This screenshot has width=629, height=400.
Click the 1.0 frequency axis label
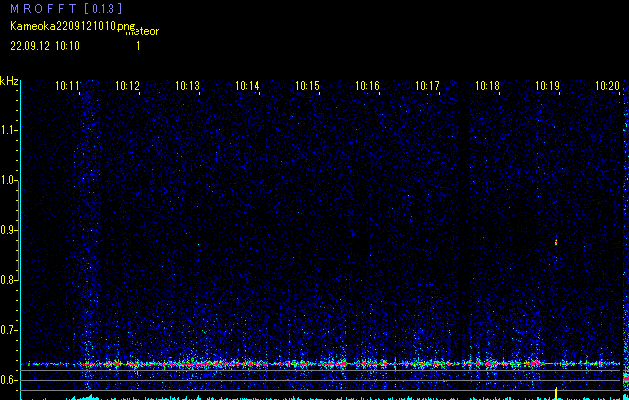(8, 180)
